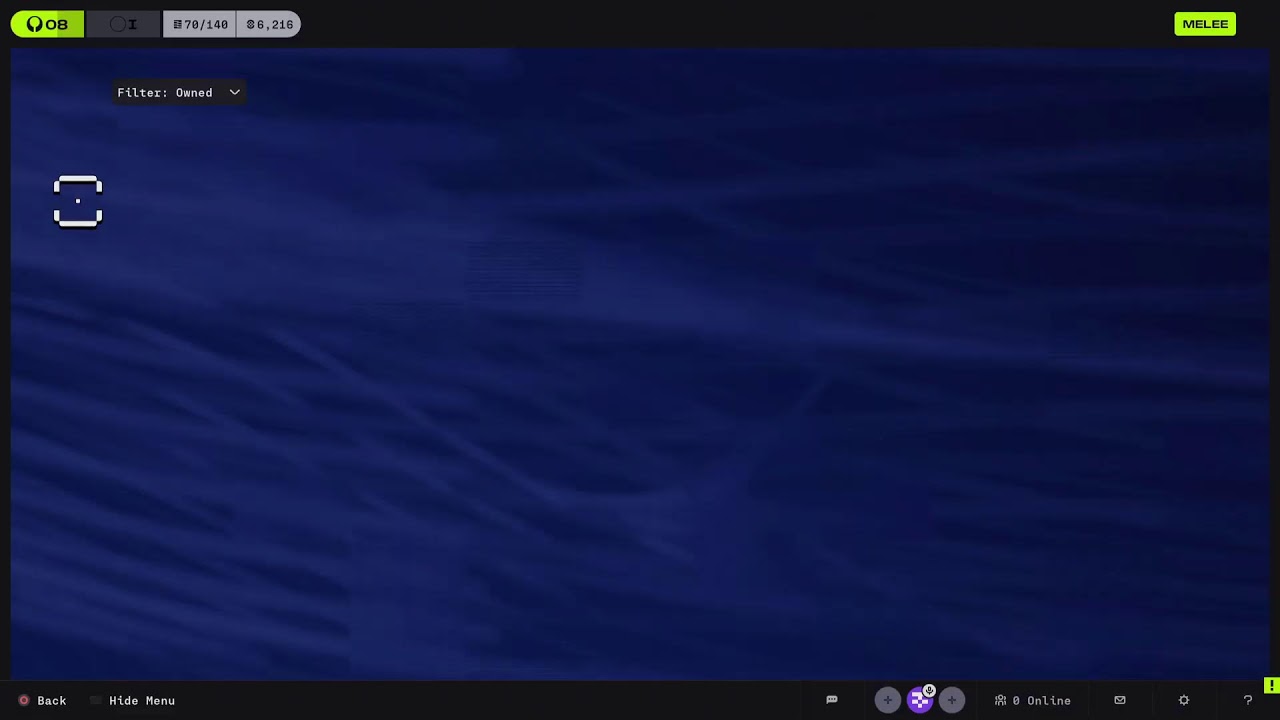The height and width of the screenshot is (720, 1280).
Task: Click the 70/140 inventory counter
Action: (x=200, y=24)
